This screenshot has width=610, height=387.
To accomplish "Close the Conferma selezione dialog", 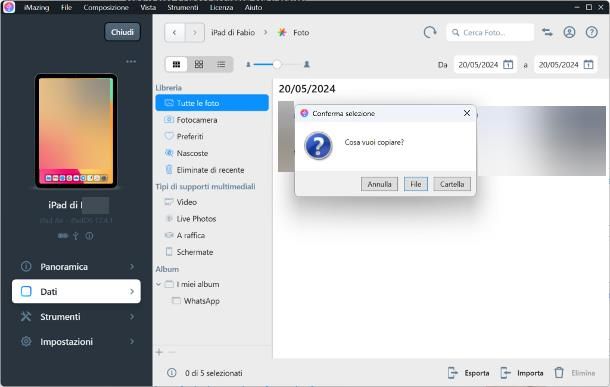I will [467, 113].
